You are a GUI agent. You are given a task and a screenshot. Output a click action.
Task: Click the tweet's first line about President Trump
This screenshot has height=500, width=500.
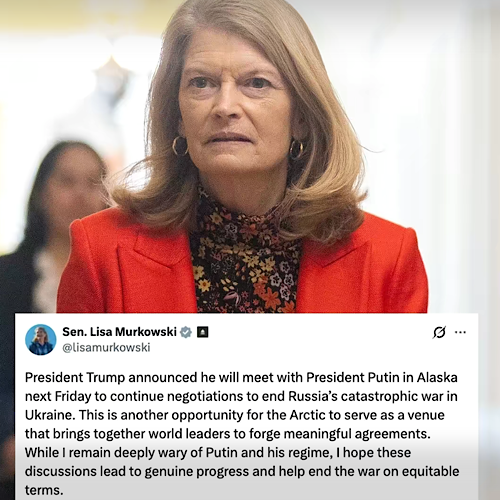[x=241, y=378]
